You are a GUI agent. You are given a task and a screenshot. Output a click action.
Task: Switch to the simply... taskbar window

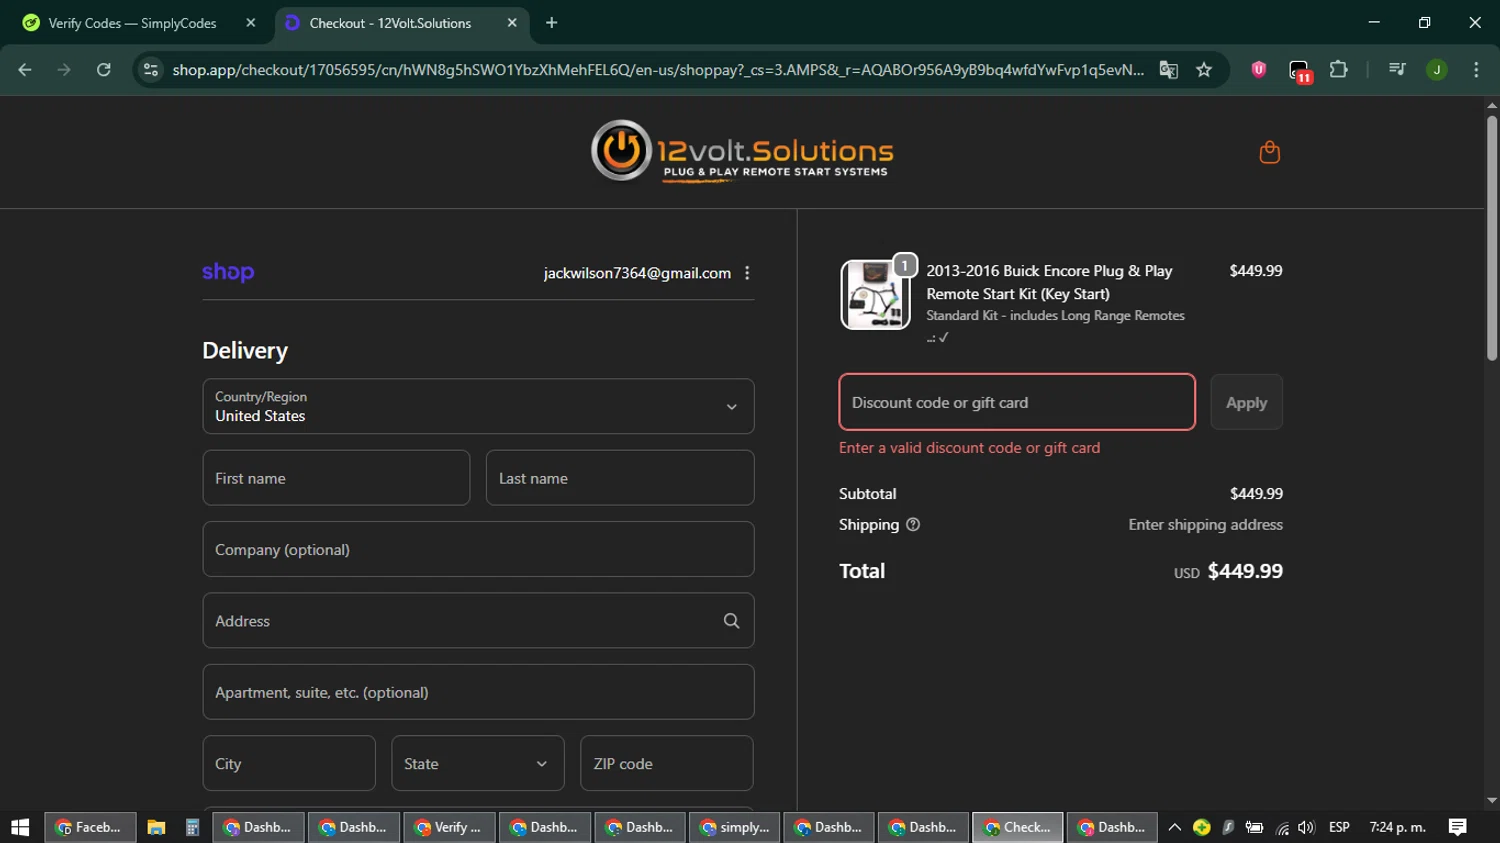click(x=735, y=827)
